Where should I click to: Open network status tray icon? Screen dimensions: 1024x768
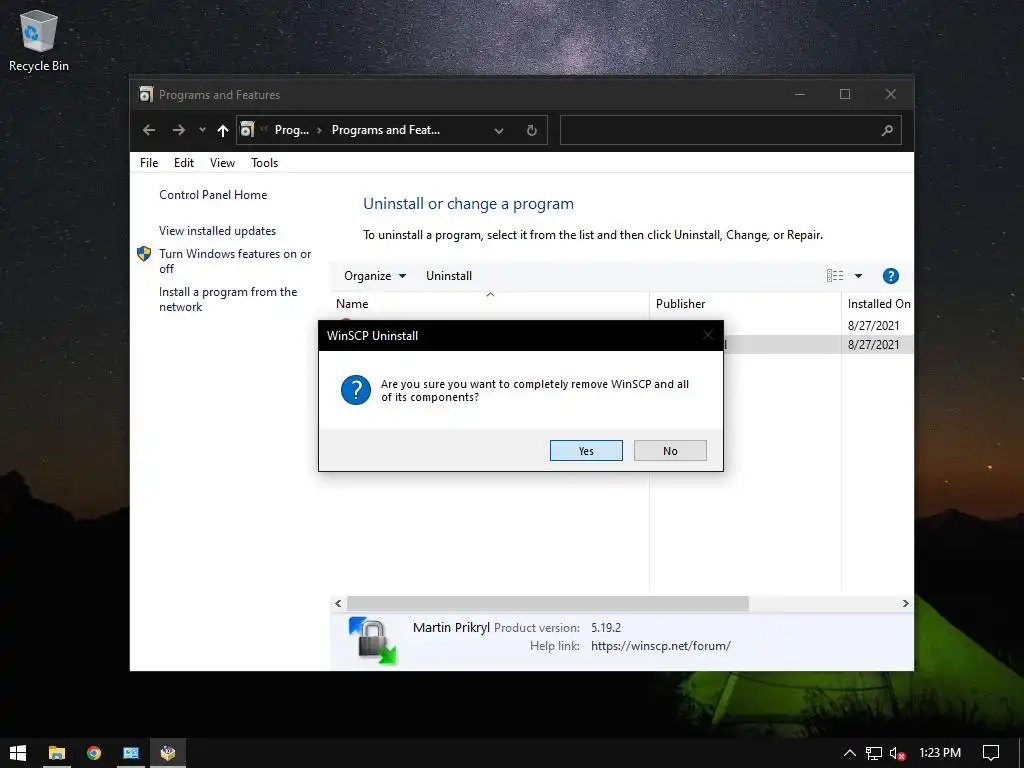(874, 753)
